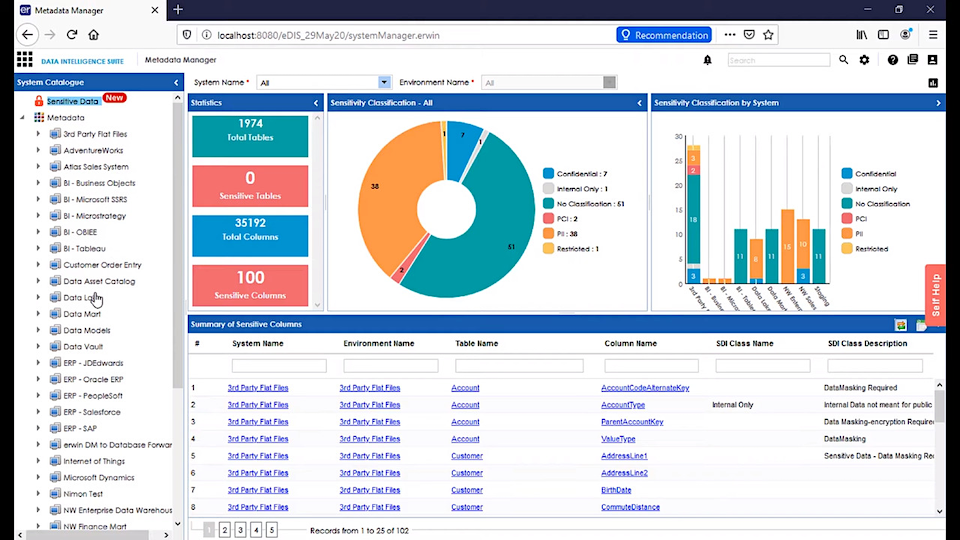Click the bar chart dashboard icon
960x540 pixels.
[x=933, y=83]
